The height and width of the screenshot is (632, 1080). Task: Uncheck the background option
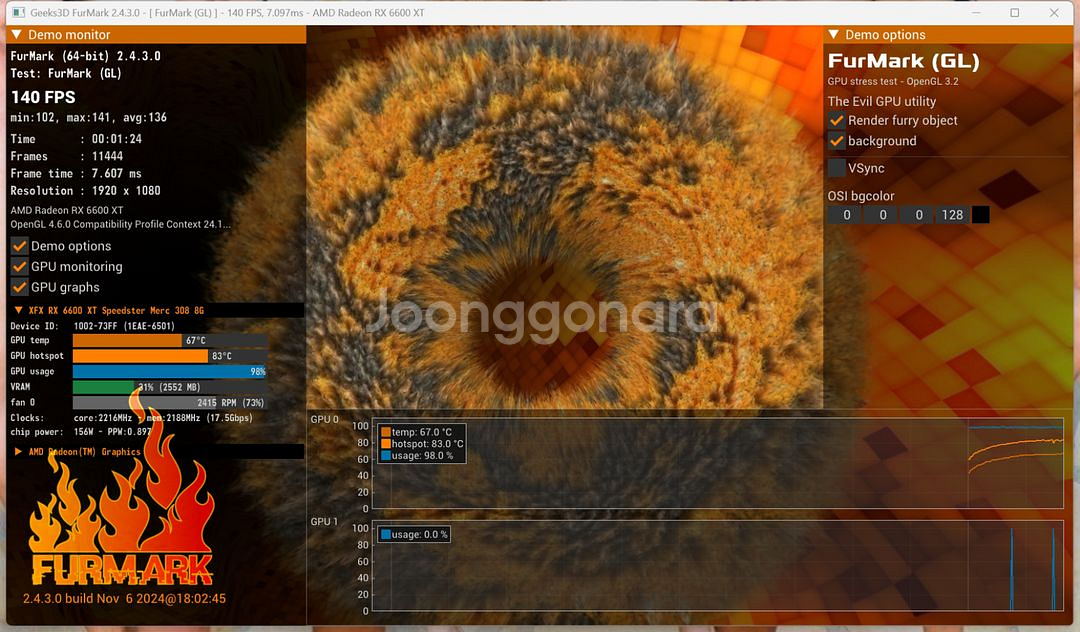pyautogui.click(x=837, y=141)
